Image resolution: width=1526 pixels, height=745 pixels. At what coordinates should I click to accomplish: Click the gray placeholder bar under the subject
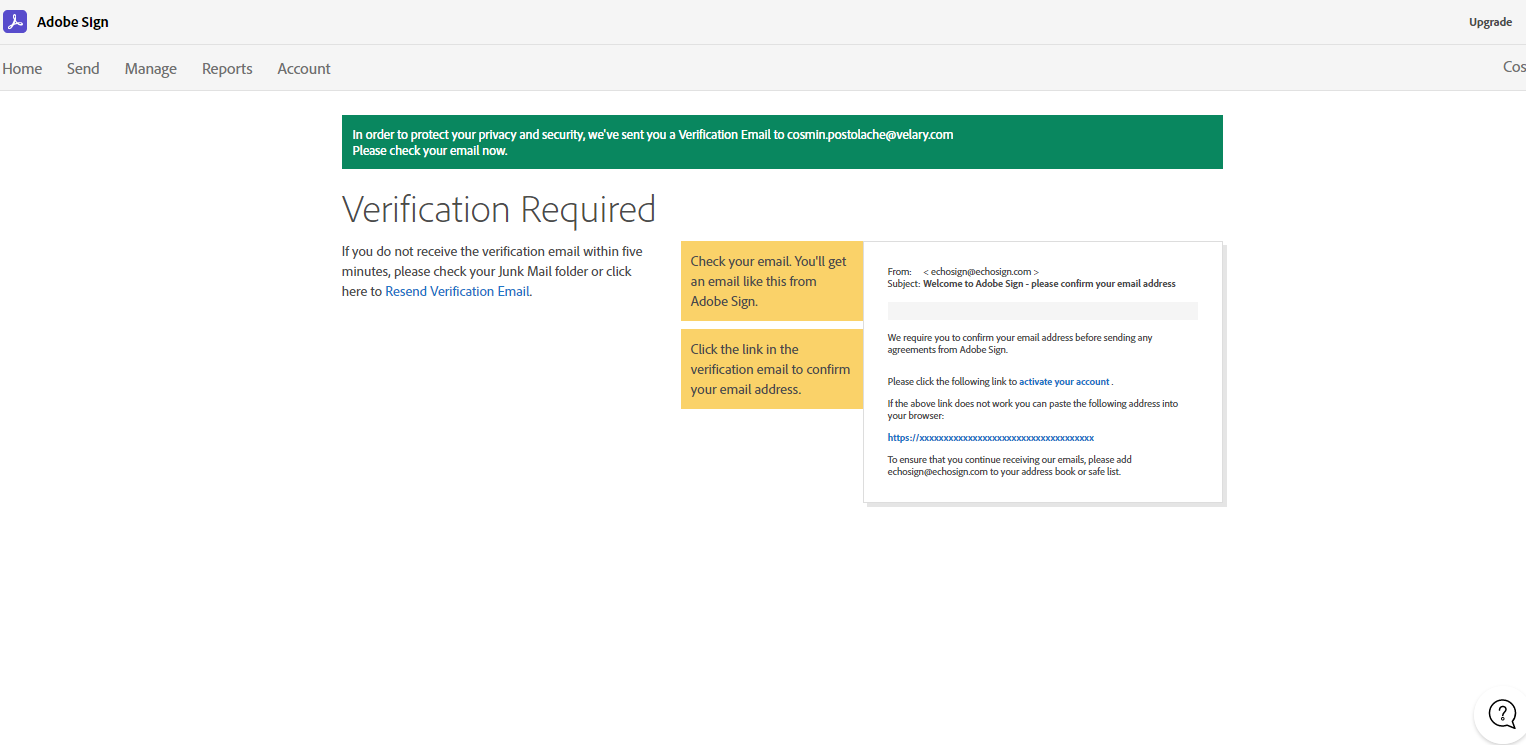pos(1042,310)
